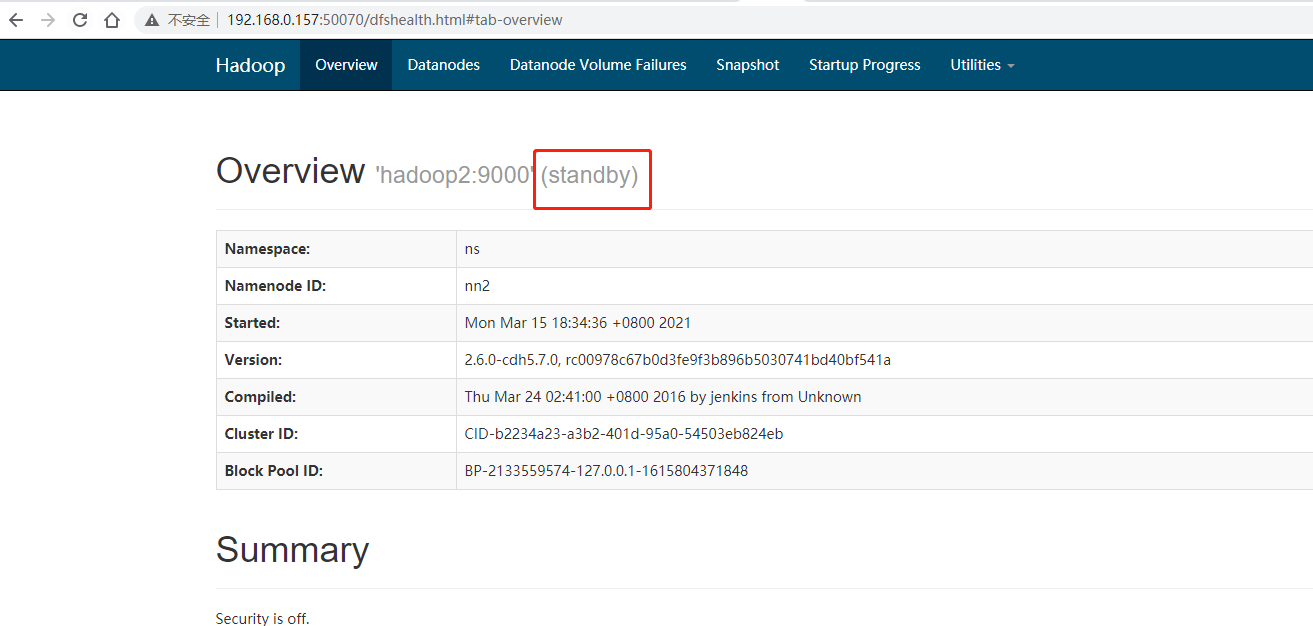
Task: Click the Summary section heading
Action: (x=292, y=550)
